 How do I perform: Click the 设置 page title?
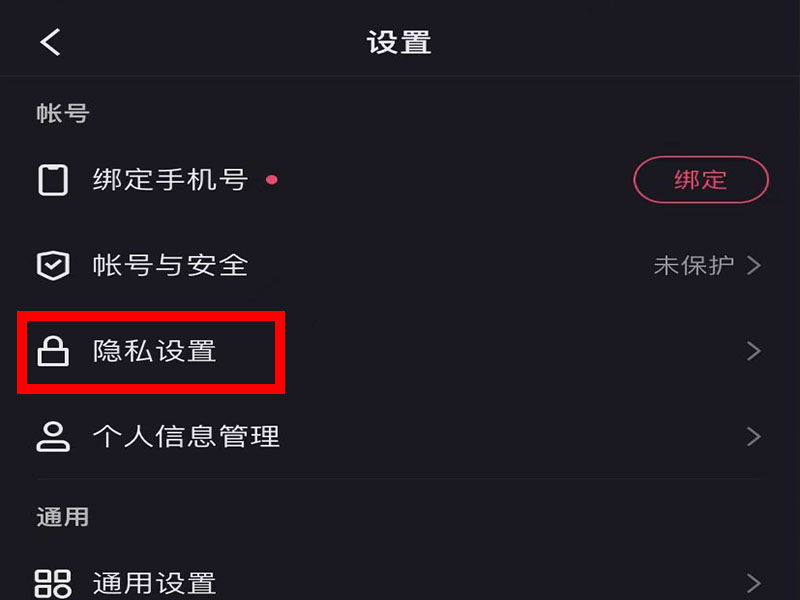coord(399,42)
